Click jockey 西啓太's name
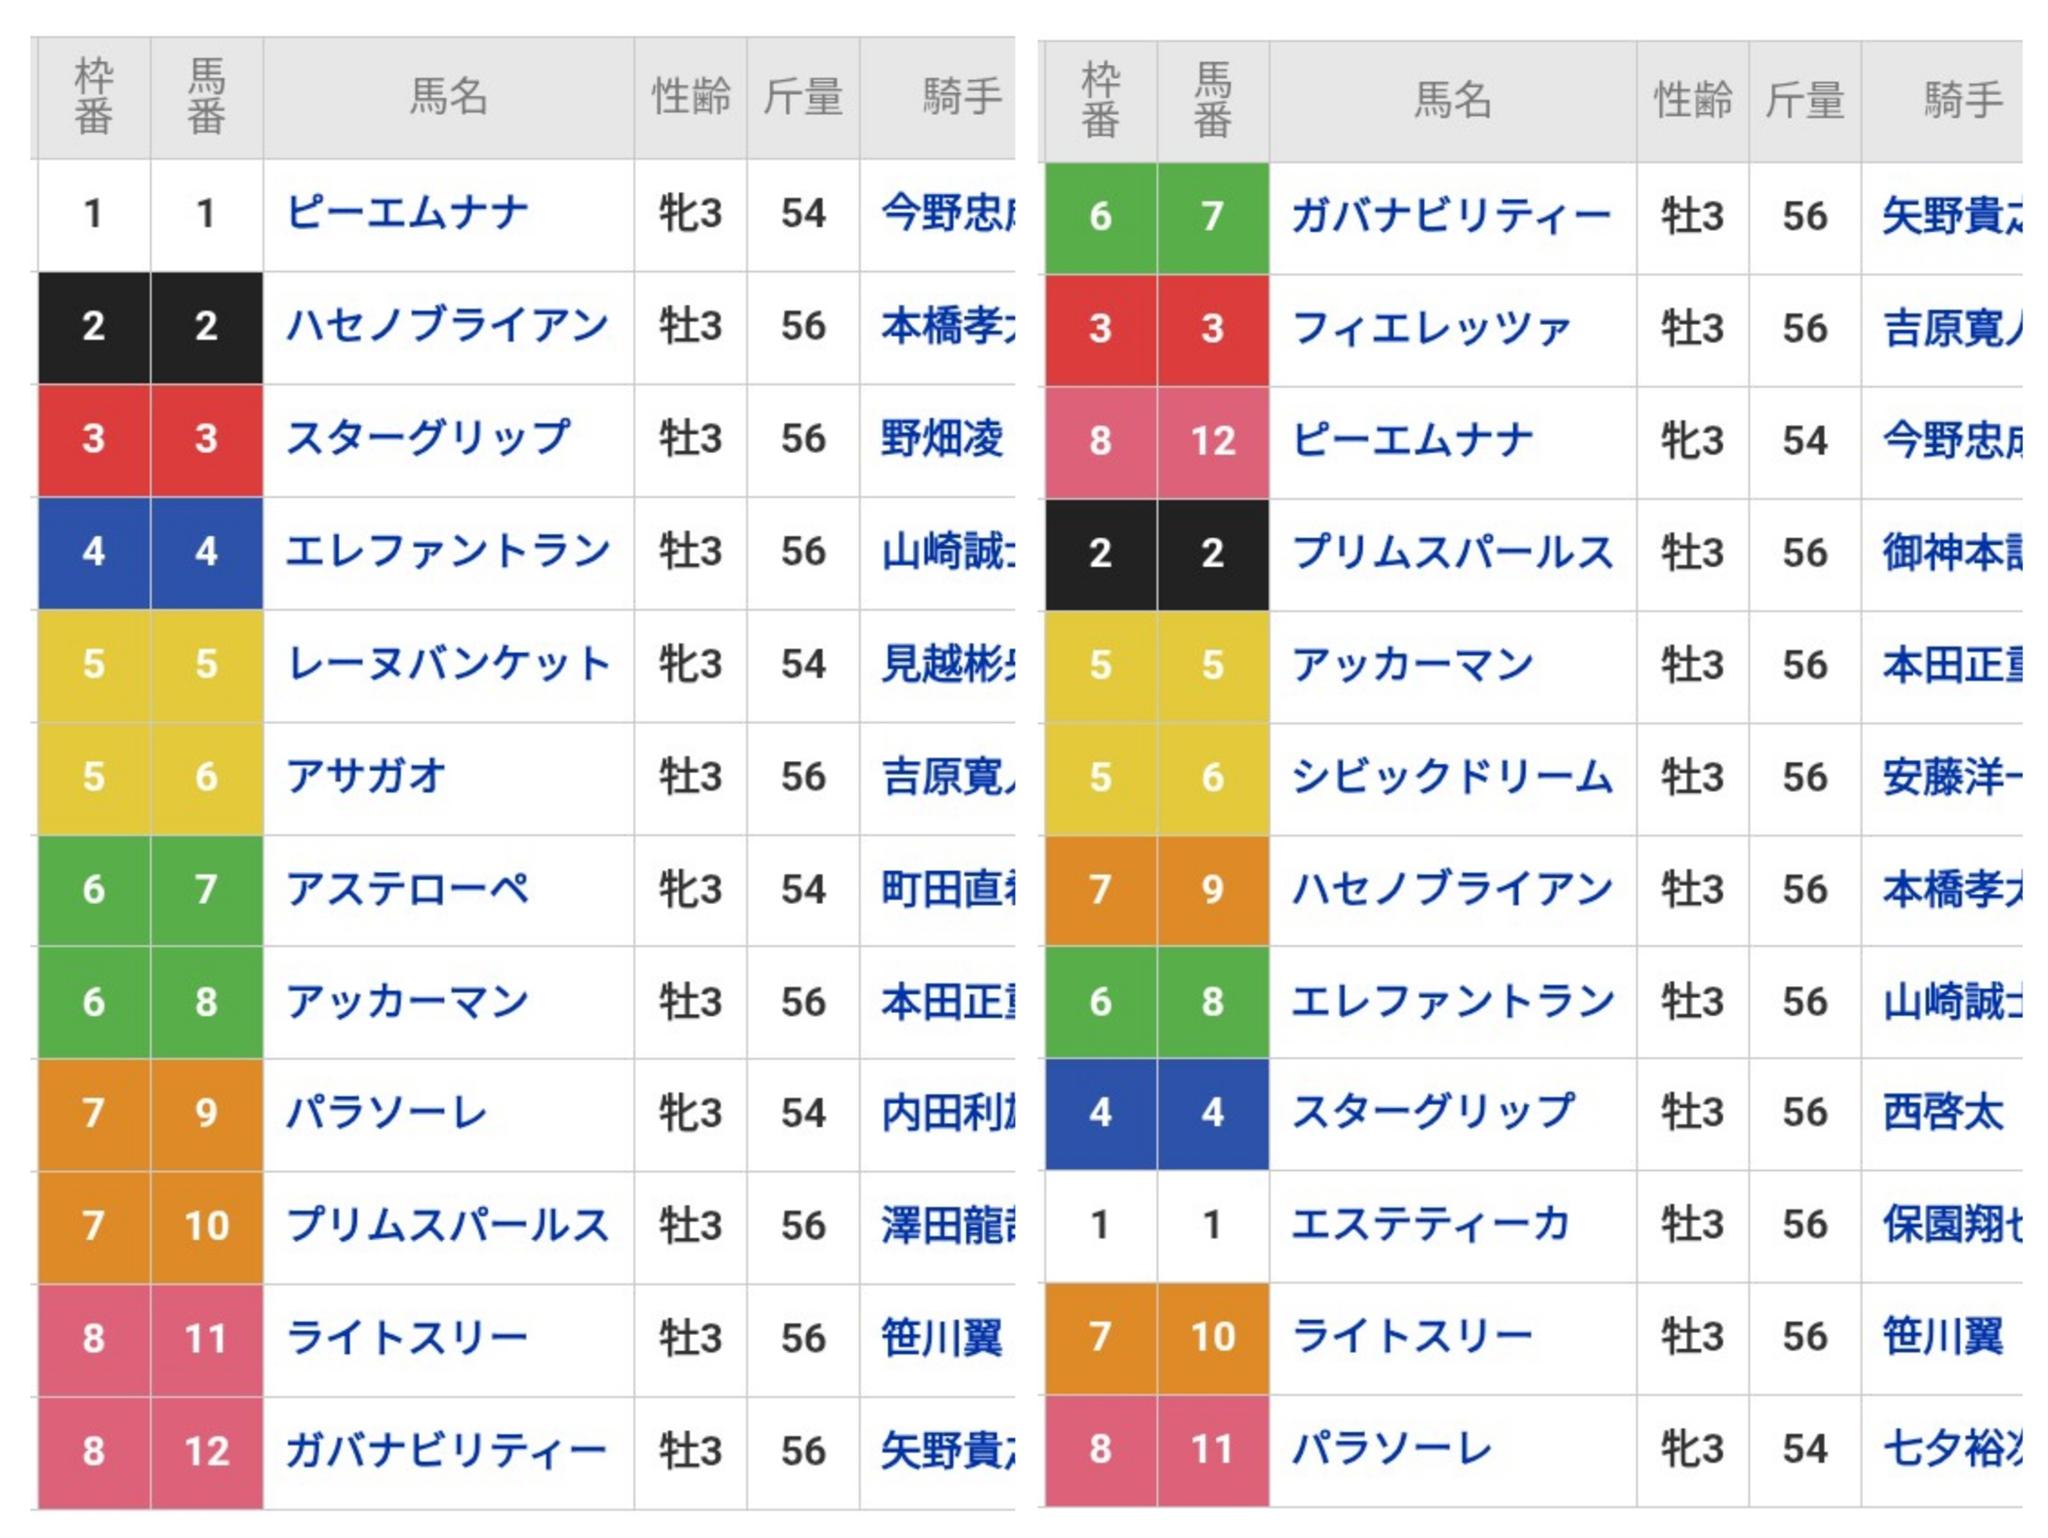Image resolution: width=2048 pixels, height=1538 pixels. tap(1943, 1113)
